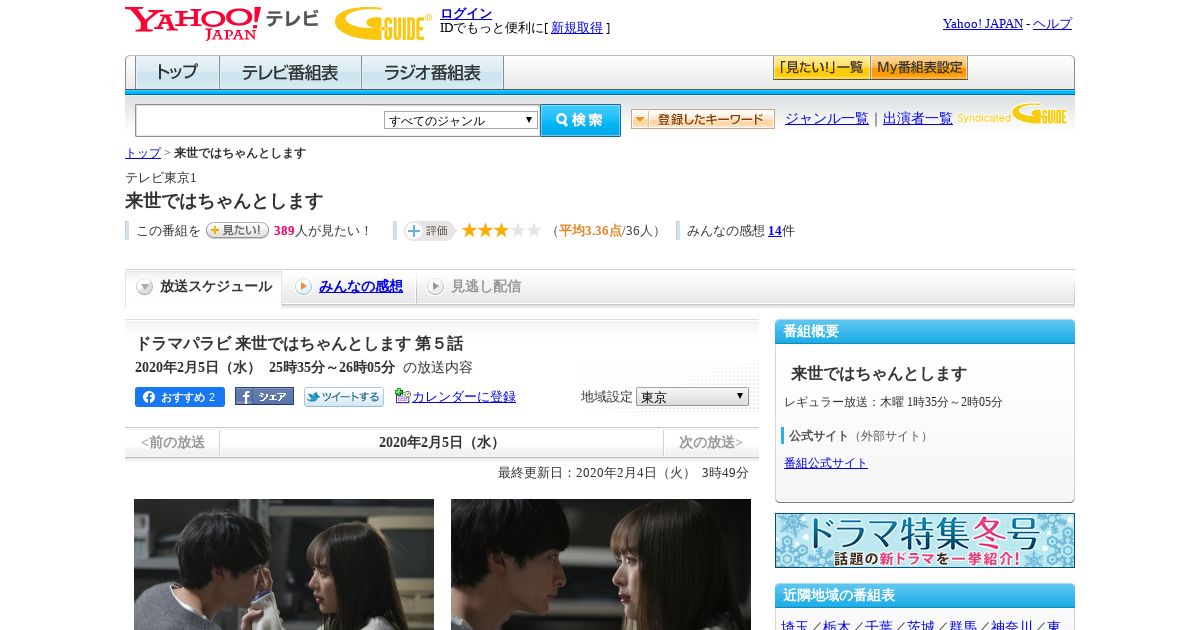Open the トップ navigation tab
Viewport: 1200px width, 630px height.
177,73
